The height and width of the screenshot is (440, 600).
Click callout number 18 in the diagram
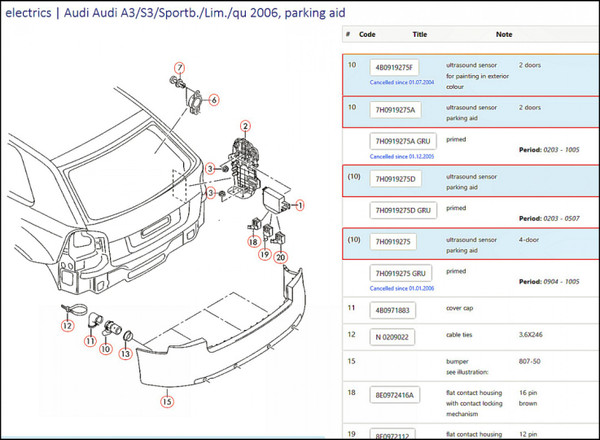[x=254, y=242]
